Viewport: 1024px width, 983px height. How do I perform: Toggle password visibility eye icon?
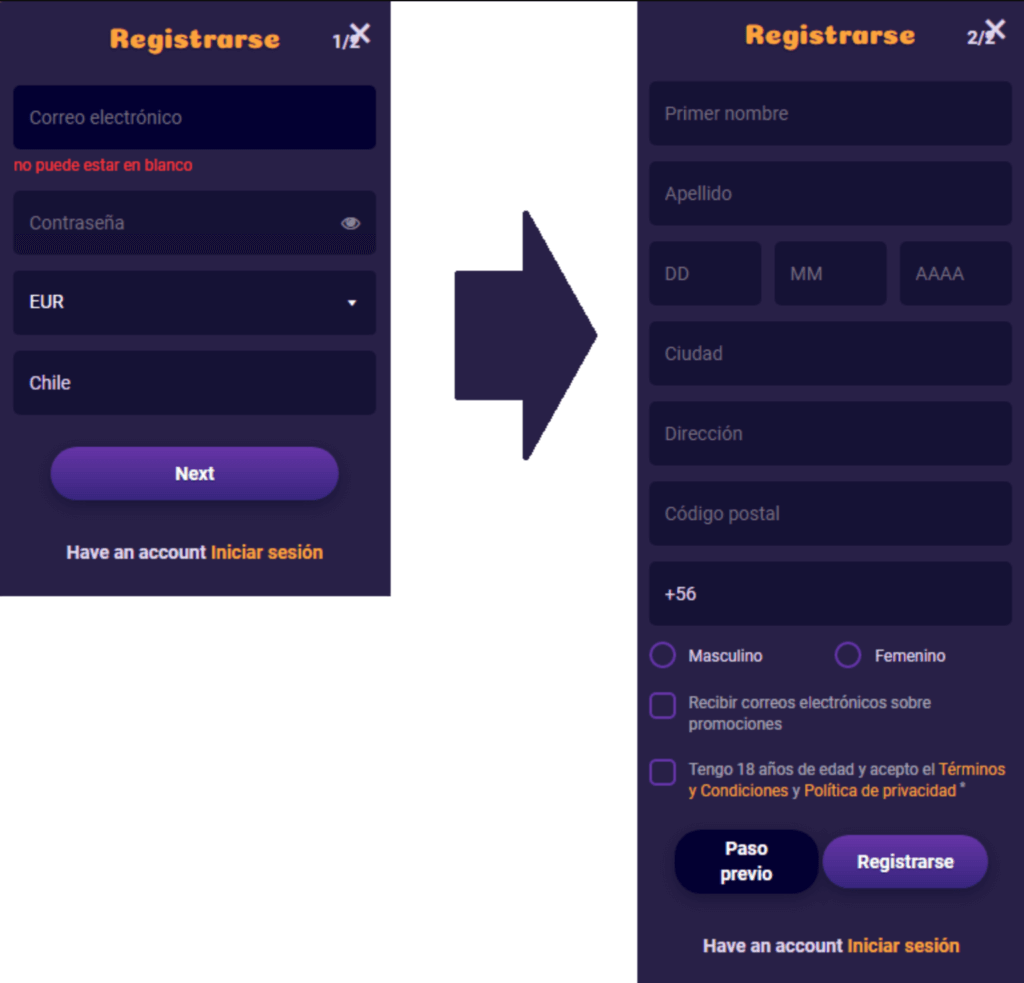point(351,223)
